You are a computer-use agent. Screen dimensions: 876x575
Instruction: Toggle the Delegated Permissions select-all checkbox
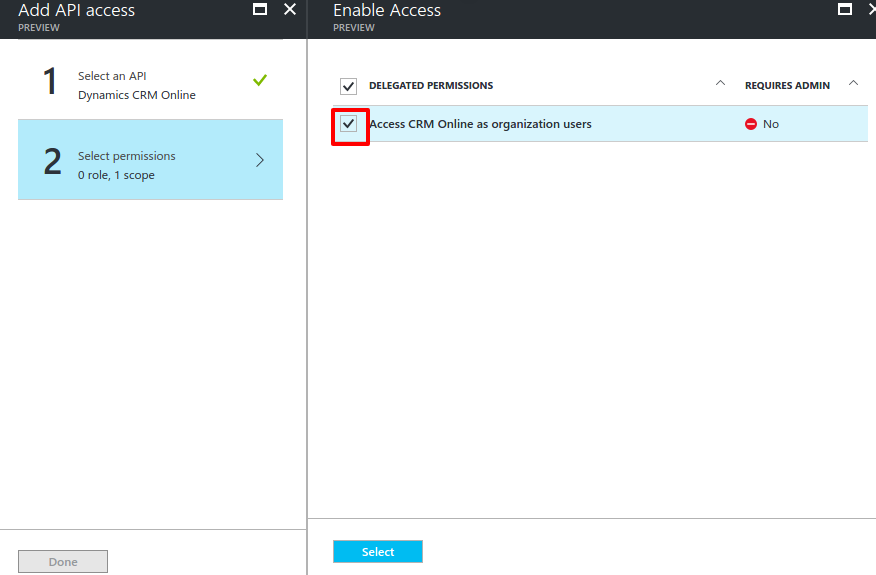click(349, 86)
